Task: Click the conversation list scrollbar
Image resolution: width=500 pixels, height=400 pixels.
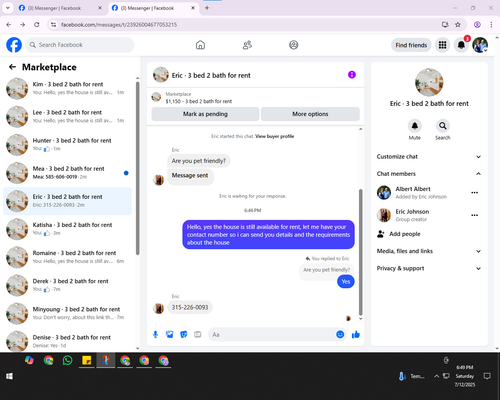Action: [x=137, y=167]
